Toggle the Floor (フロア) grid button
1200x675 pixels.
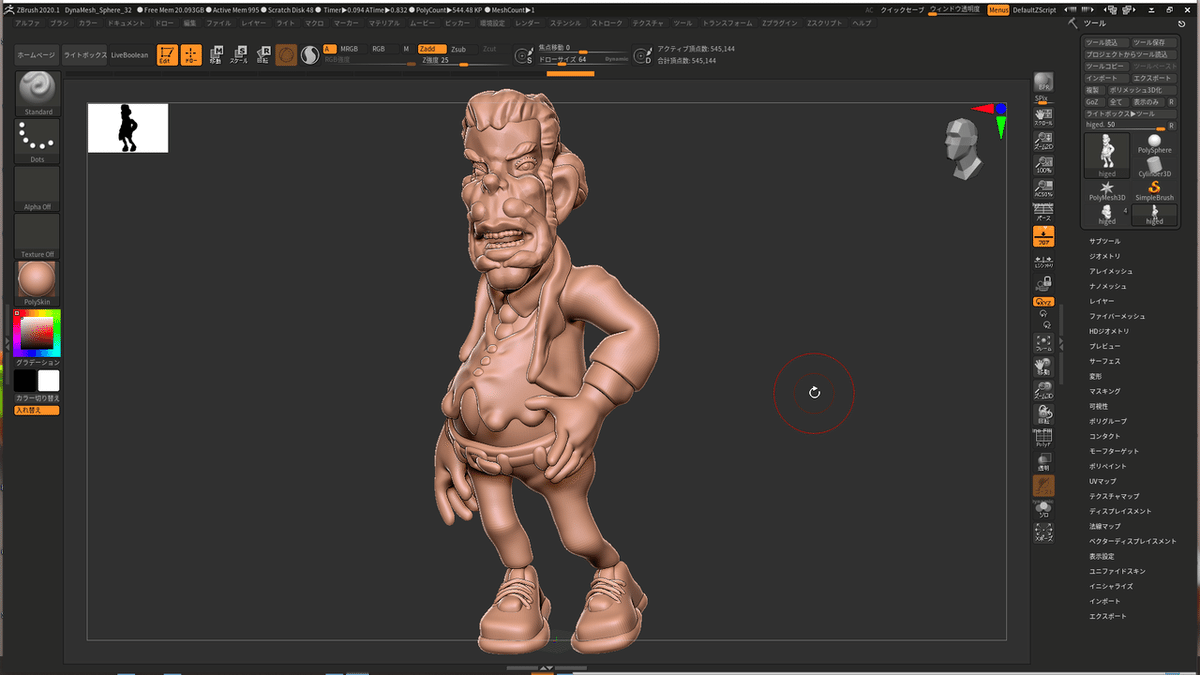[1043, 236]
